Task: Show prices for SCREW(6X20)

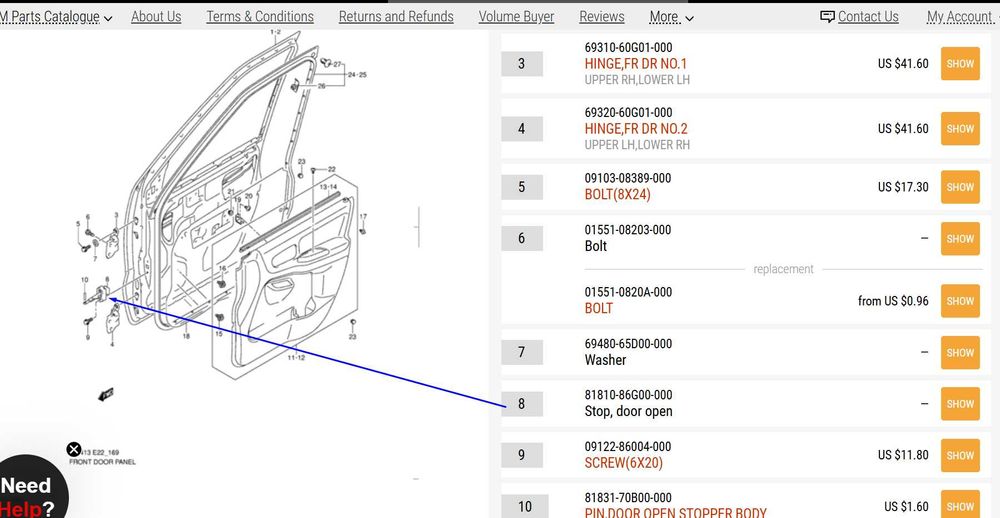Action: click(960, 455)
